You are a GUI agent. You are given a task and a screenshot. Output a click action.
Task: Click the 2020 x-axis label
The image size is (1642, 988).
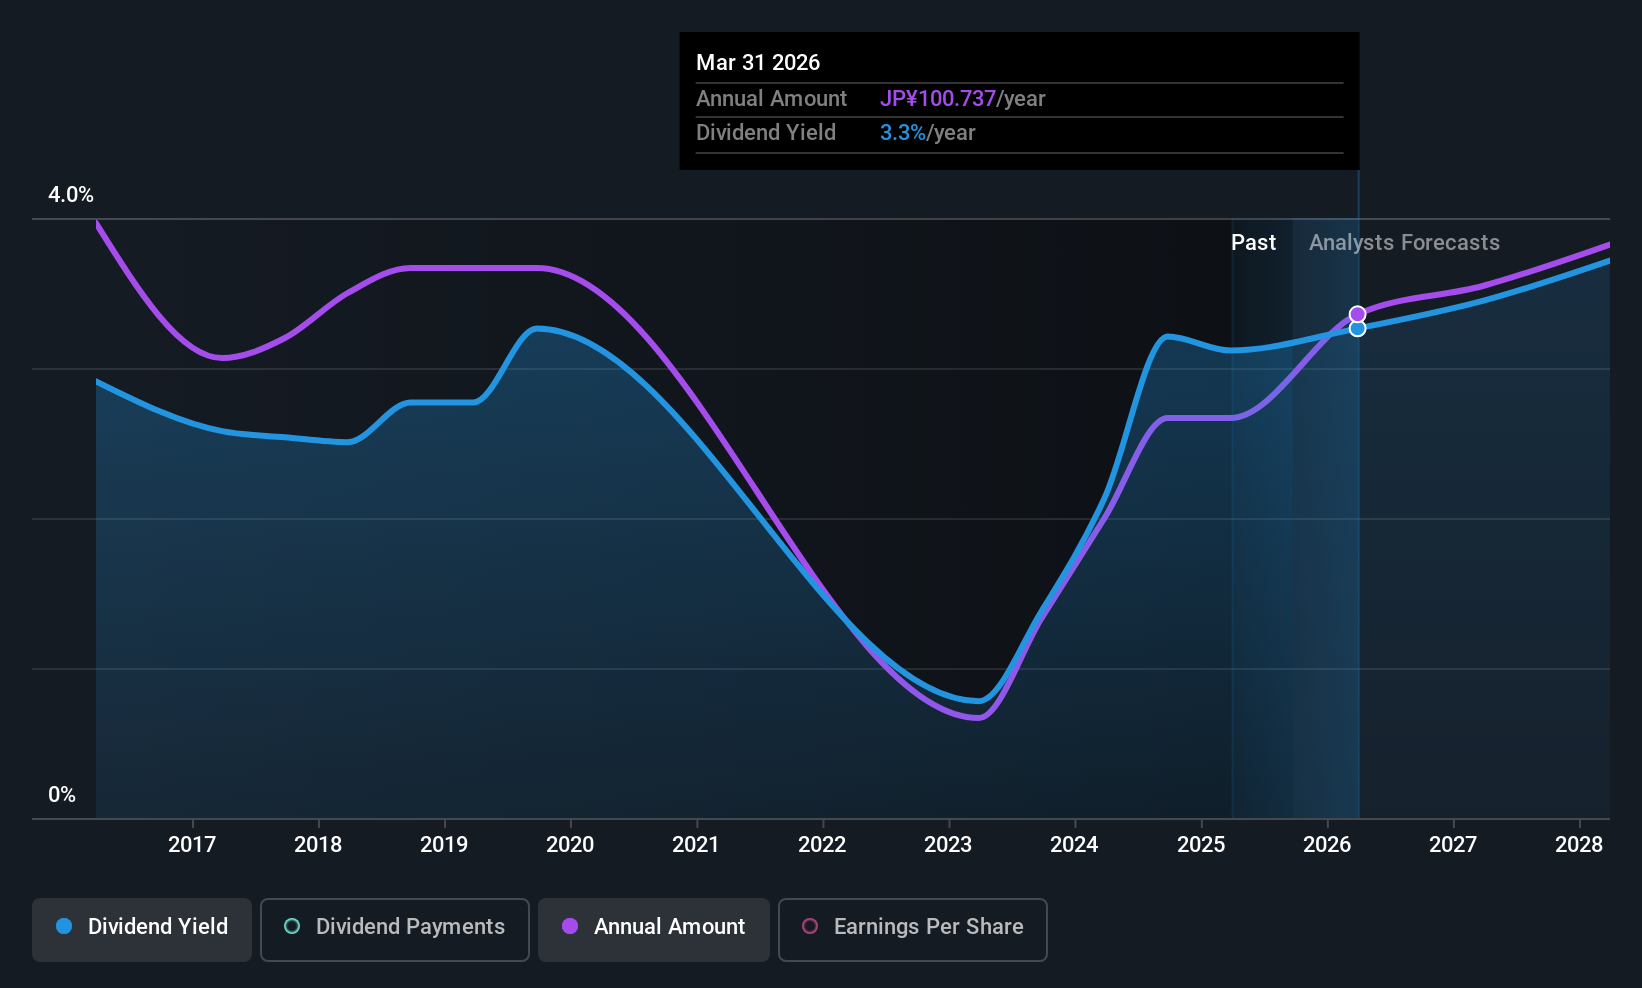570,845
